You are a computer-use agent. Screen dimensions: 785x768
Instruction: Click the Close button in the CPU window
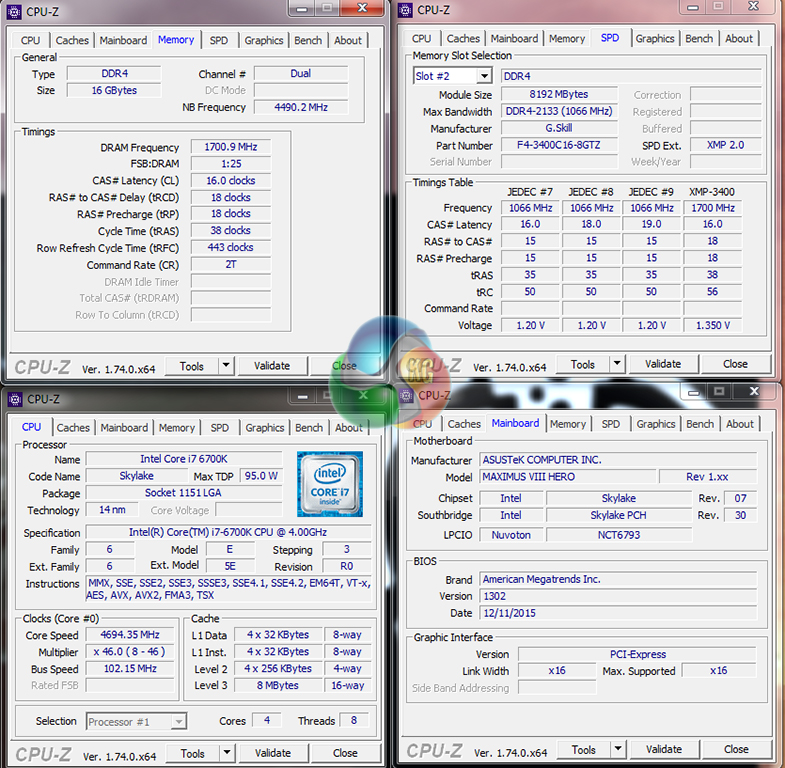[345, 752]
